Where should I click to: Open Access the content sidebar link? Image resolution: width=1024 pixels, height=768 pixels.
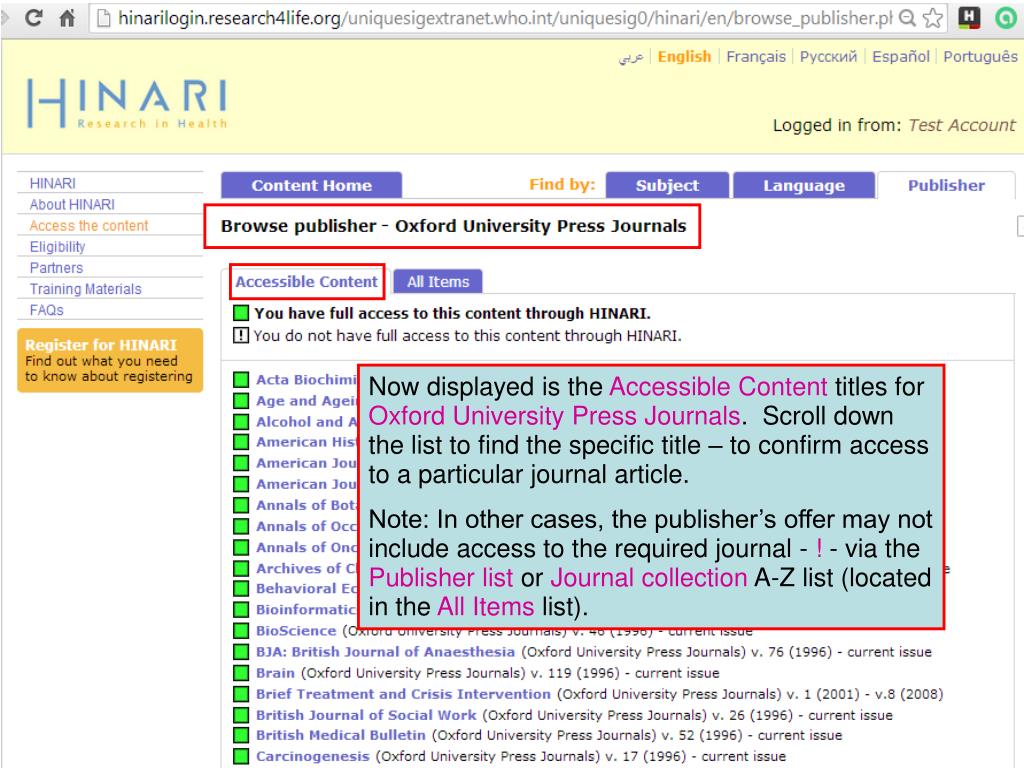89,225
